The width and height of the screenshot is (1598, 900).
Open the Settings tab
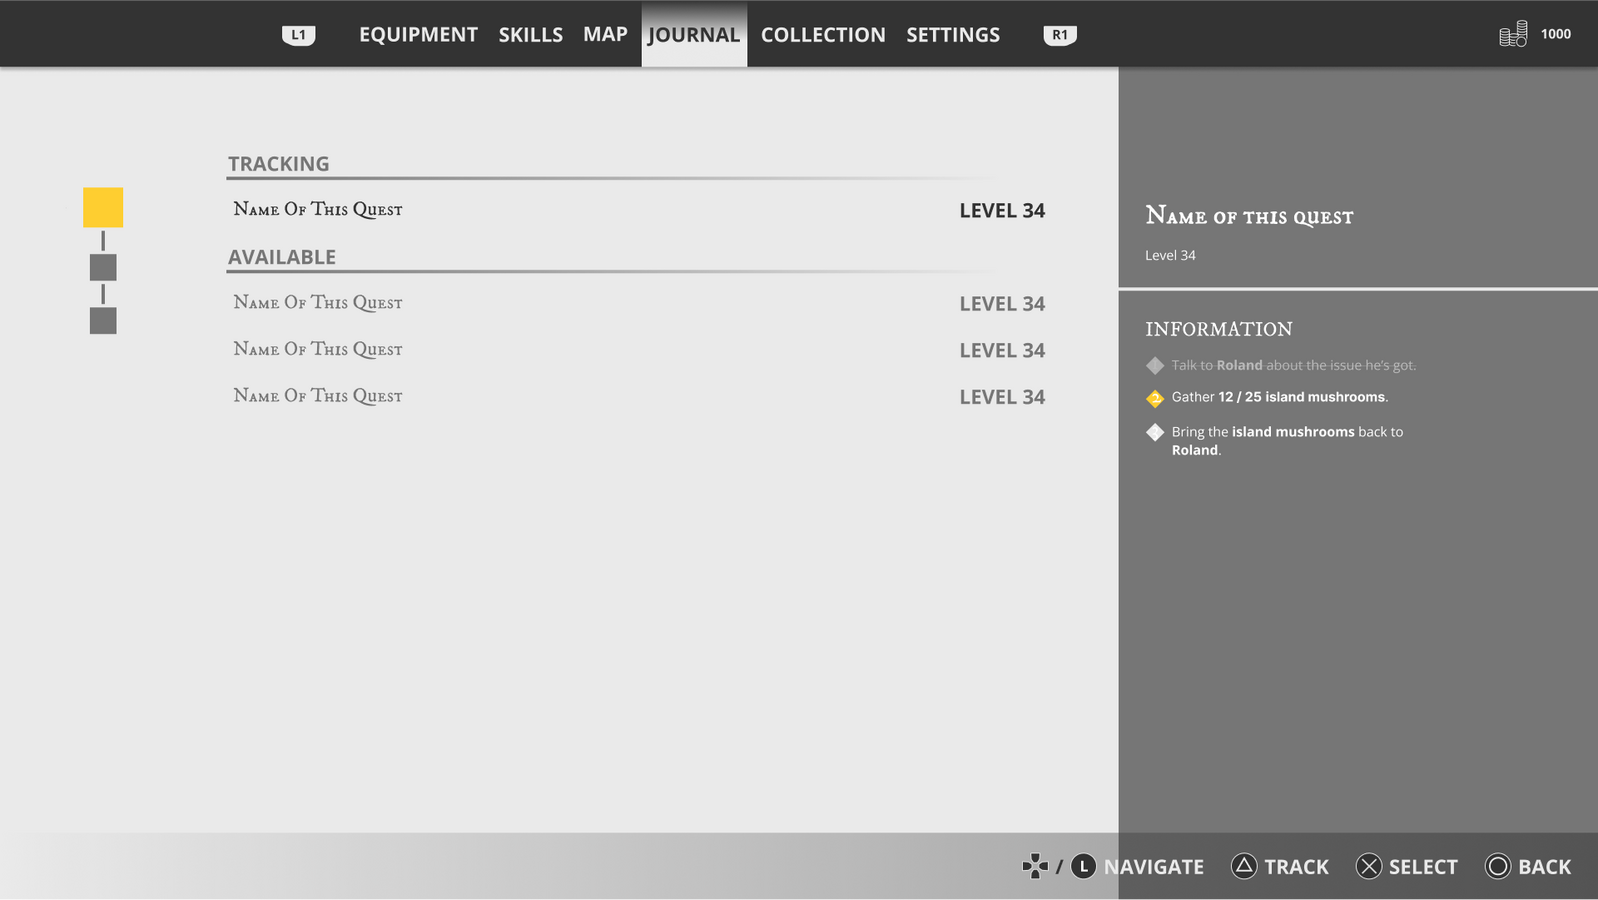952,35
